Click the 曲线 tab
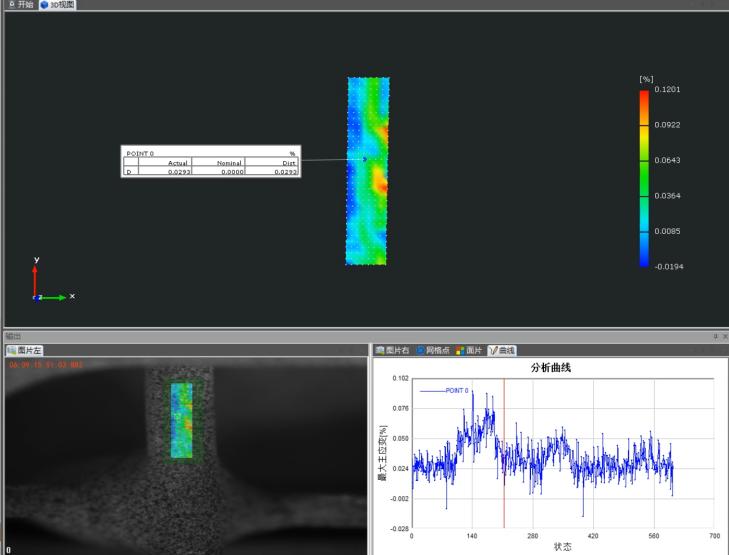The image size is (729, 555). tap(503, 351)
